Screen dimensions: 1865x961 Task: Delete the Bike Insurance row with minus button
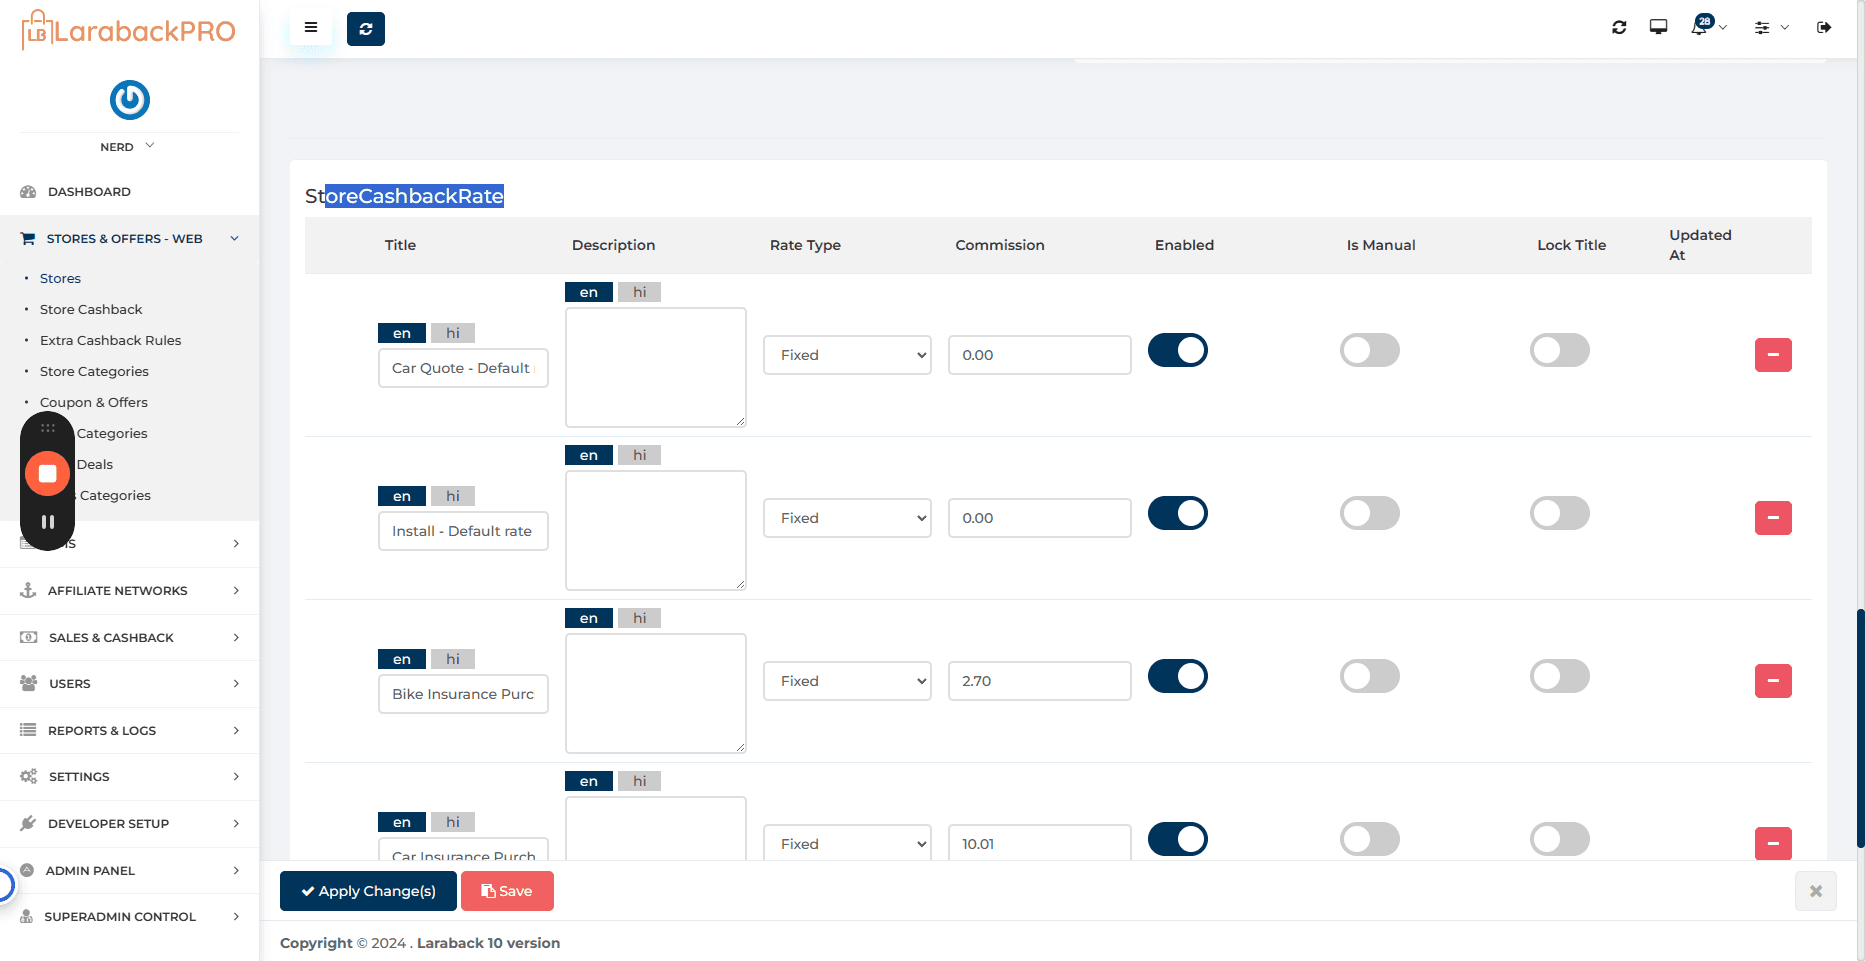[1773, 681]
